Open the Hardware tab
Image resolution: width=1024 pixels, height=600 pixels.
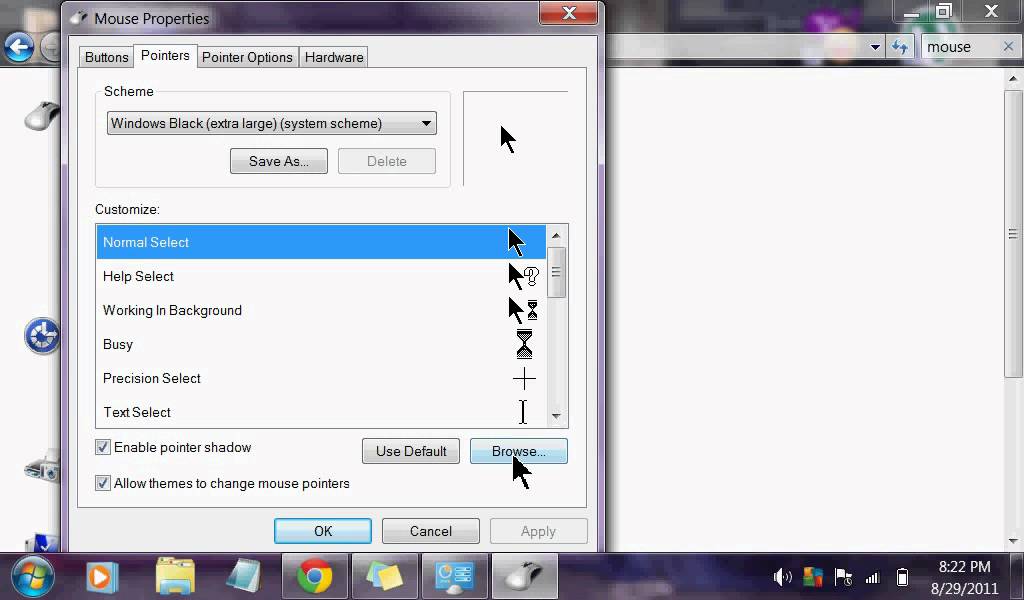(x=334, y=57)
